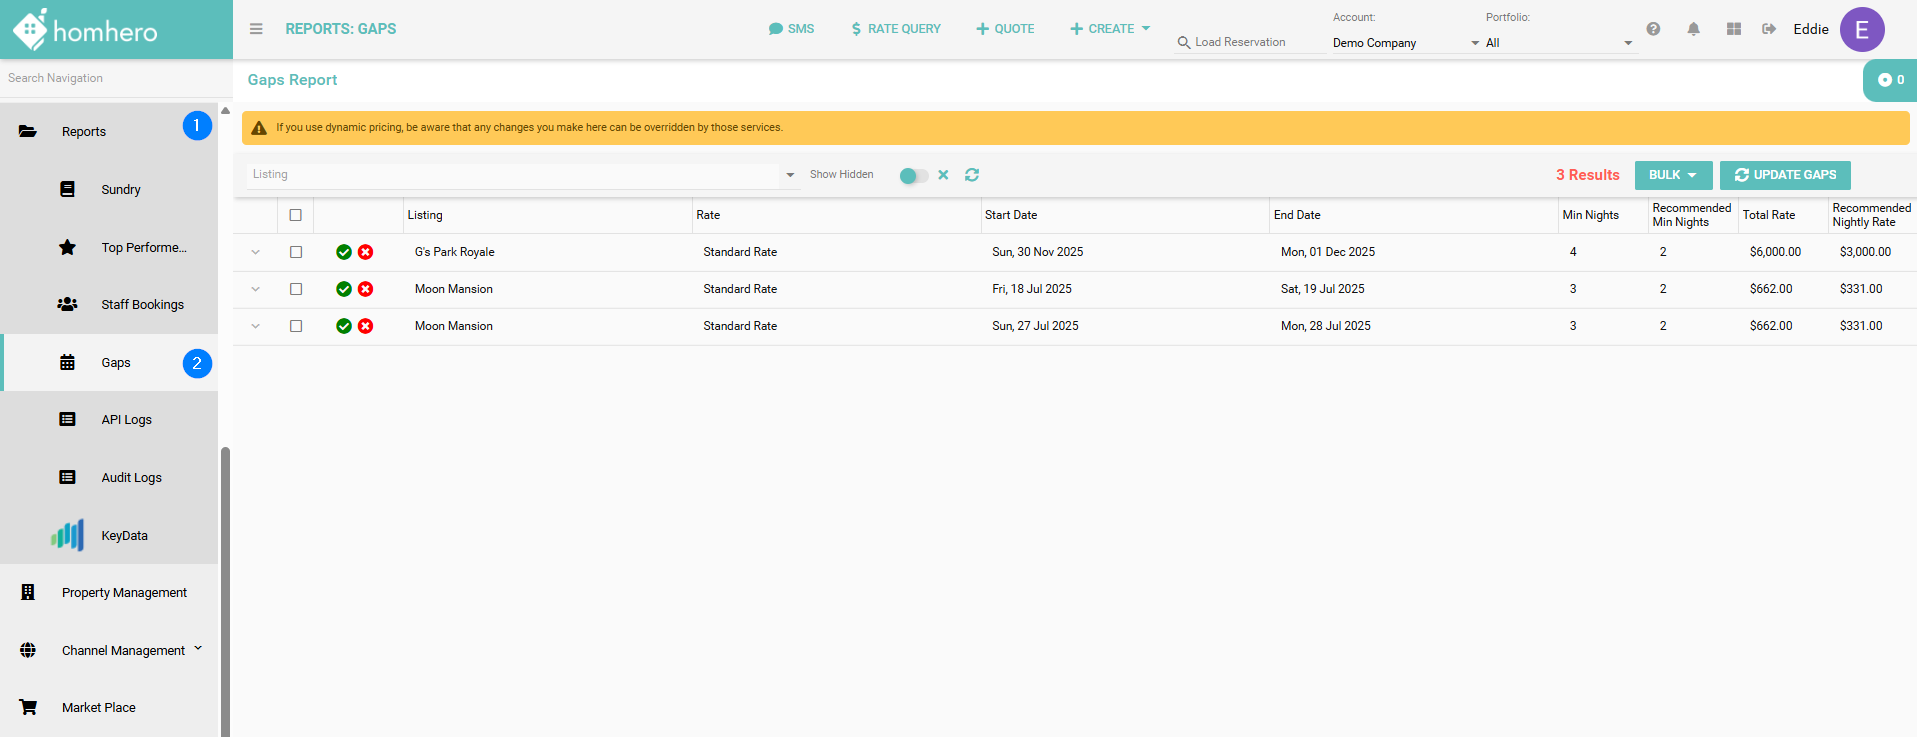The image size is (1917, 737).
Task: Click the logout arrow icon
Action: (1769, 29)
